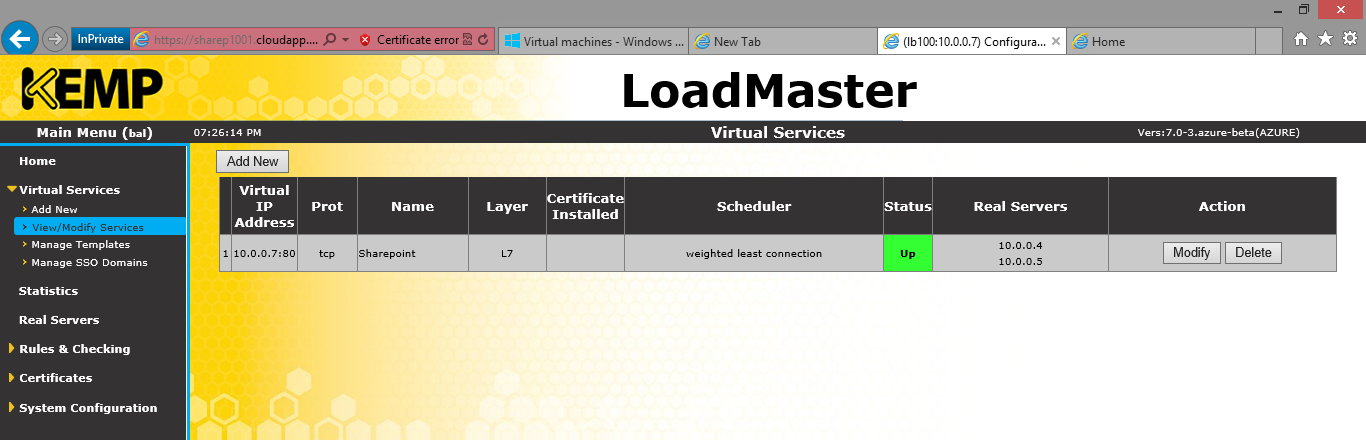Click the red Certificate error shield icon

tap(365, 40)
